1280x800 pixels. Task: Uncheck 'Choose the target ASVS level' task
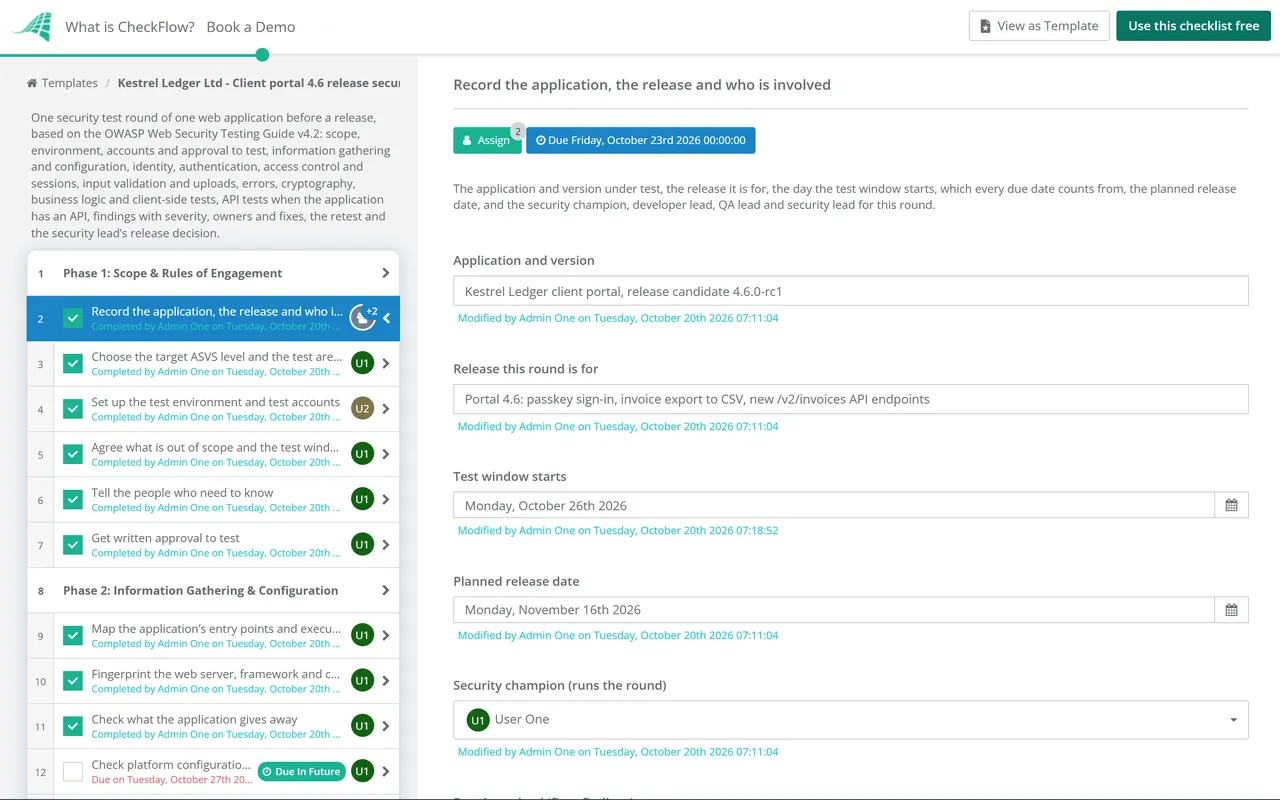click(73, 364)
